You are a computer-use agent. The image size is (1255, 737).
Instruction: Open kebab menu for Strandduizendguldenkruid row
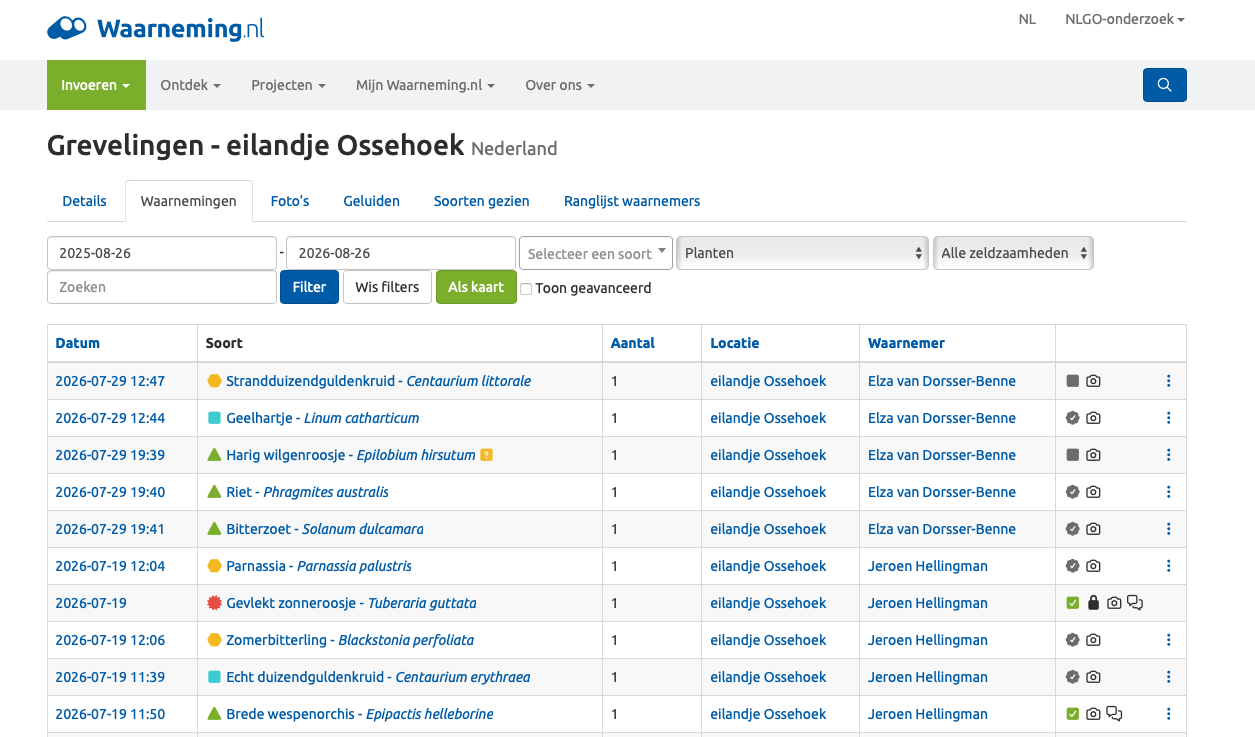1168,381
